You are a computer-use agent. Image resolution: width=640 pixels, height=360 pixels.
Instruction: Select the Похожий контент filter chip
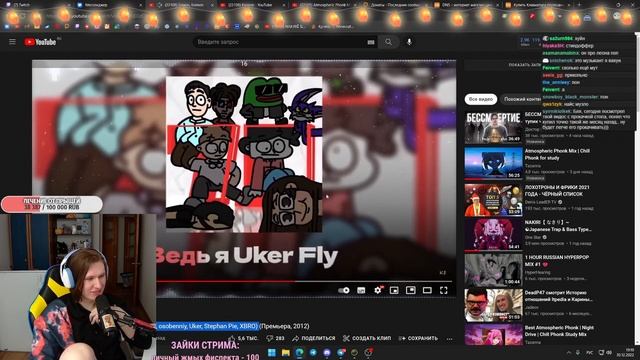522,99
